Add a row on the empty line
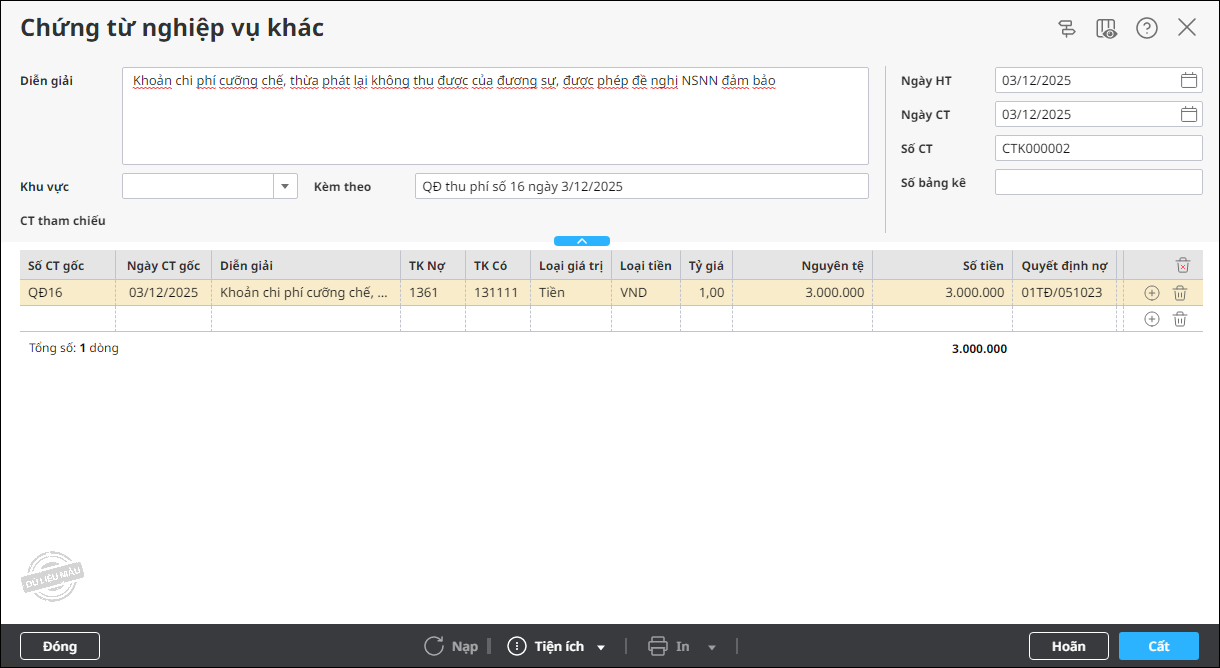 tap(1152, 319)
